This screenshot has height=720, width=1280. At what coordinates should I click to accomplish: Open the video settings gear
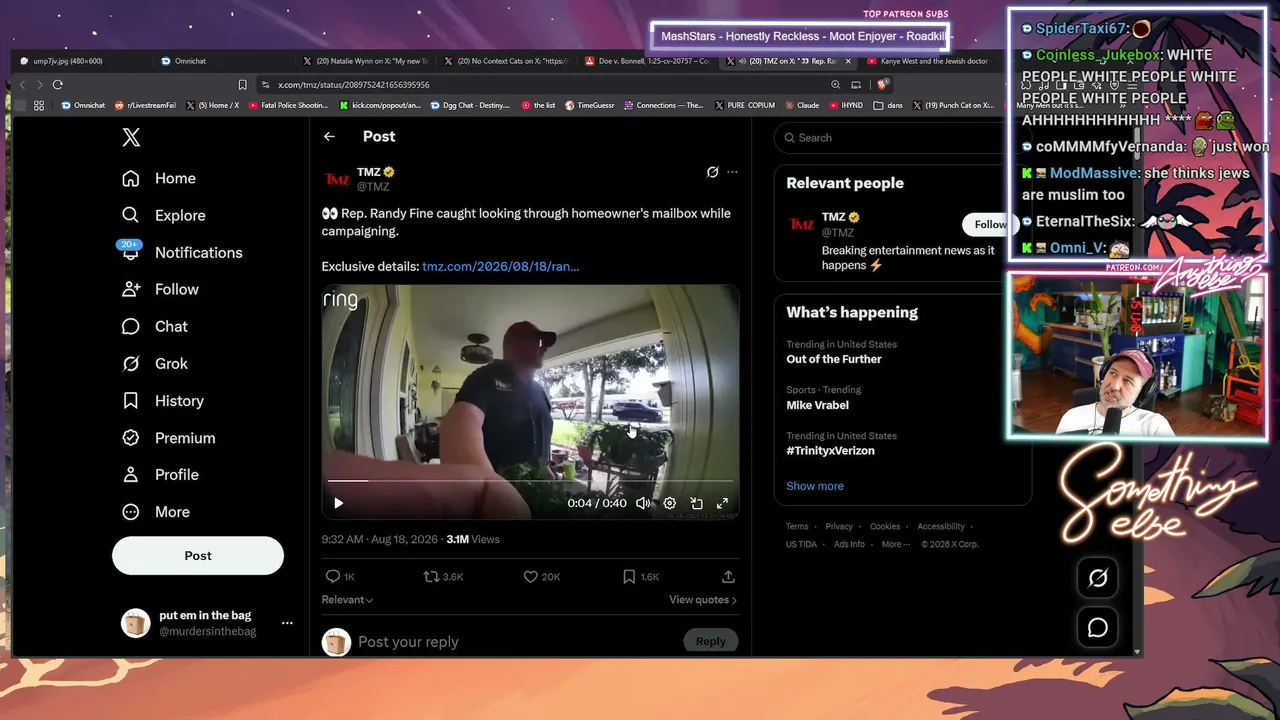(x=670, y=503)
